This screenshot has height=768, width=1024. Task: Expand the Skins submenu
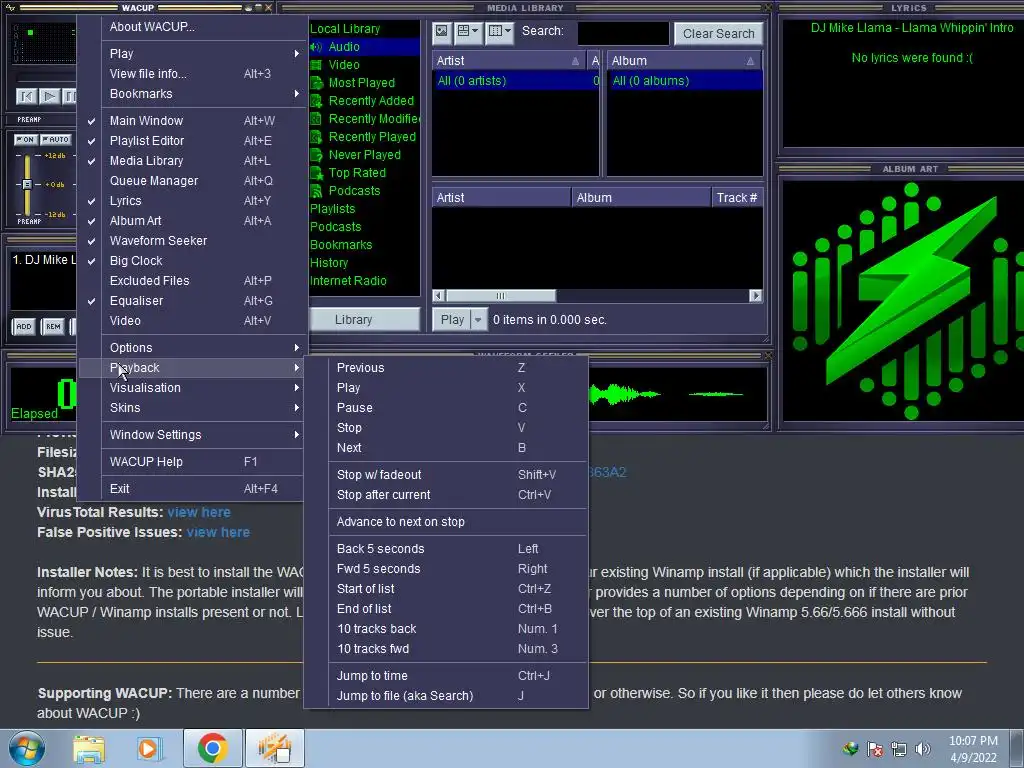[193, 408]
